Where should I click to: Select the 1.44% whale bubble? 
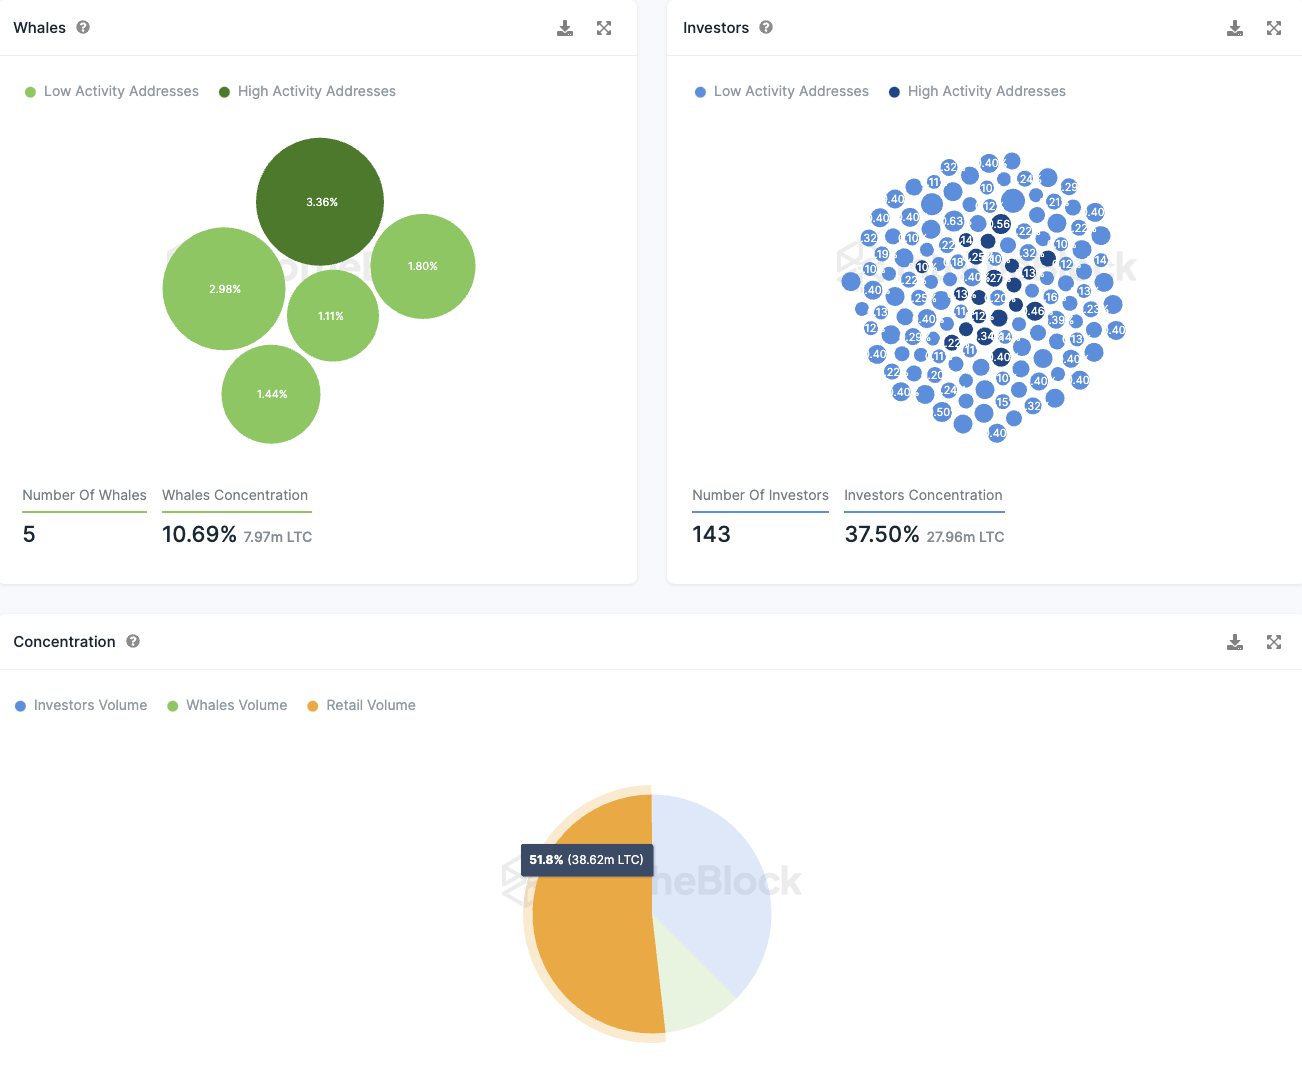click(271, 394)
